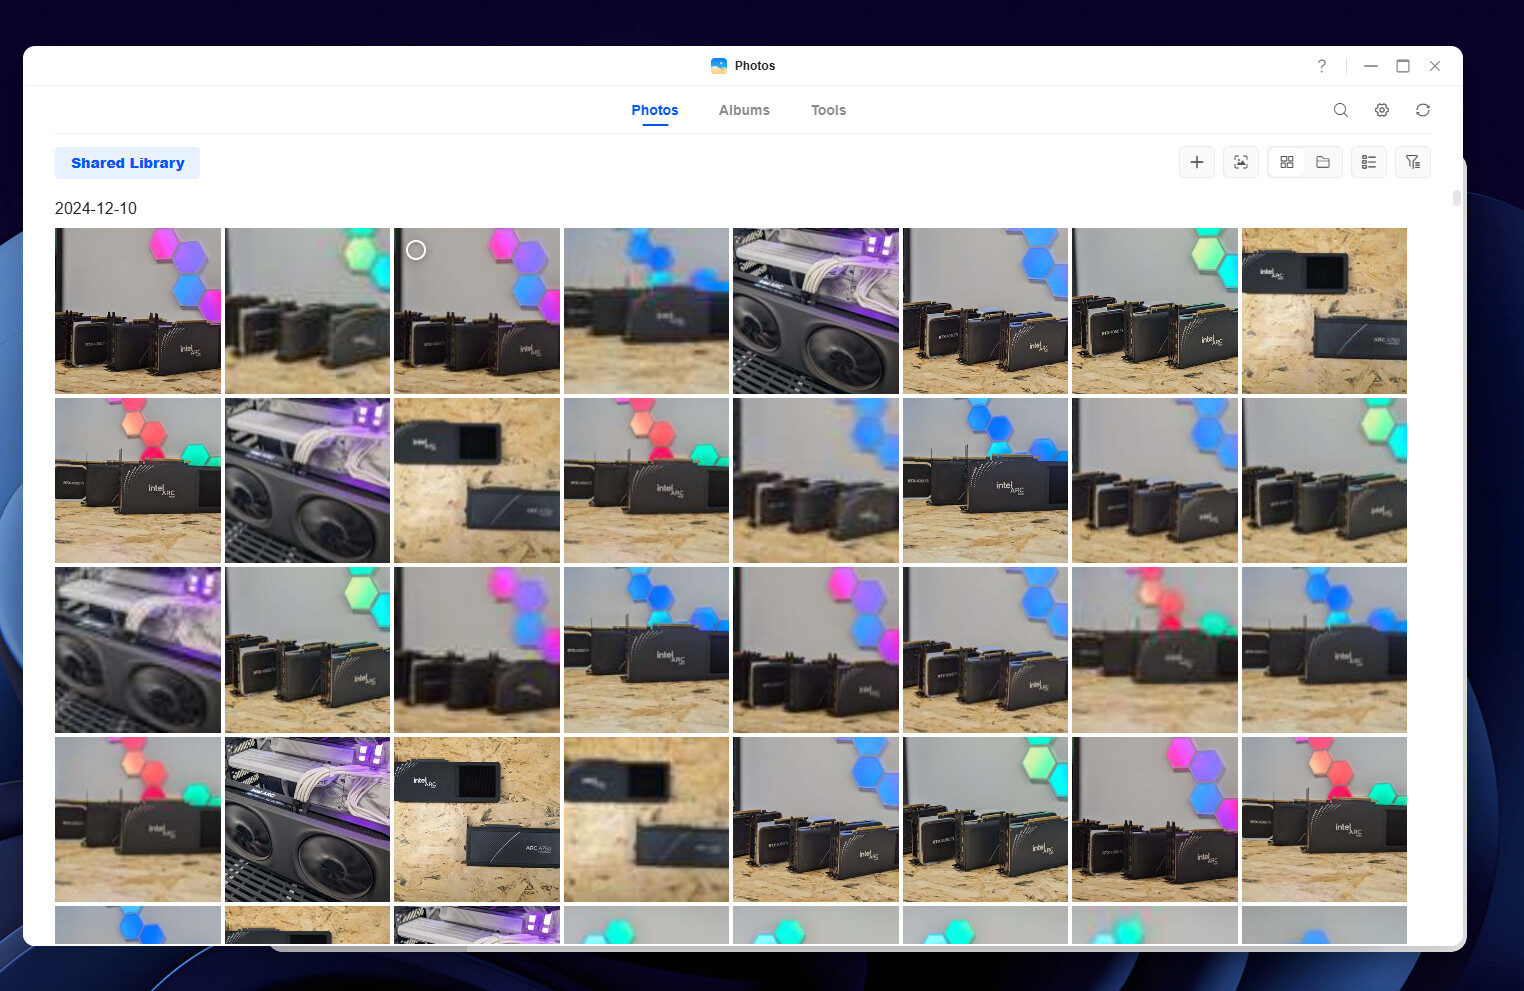This screenshot has height=991, width=1524.
Task: Click the refresh icon
Action: click(x=1423, y=110)
